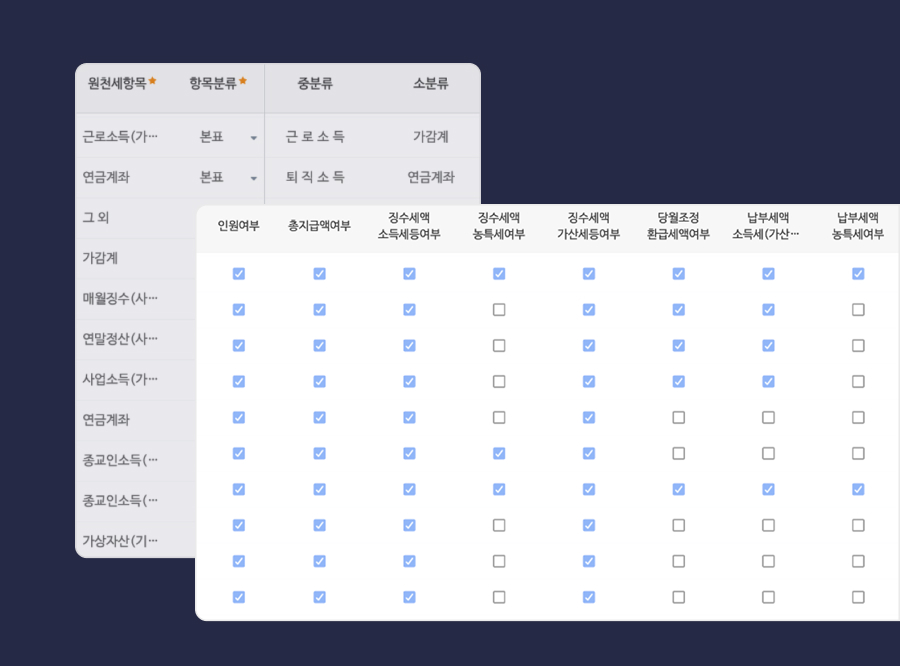The image size is (900, 666).
Task: Toggle the 총지급액여부 checkbox in the first row
Action: [x=319, y=273]
